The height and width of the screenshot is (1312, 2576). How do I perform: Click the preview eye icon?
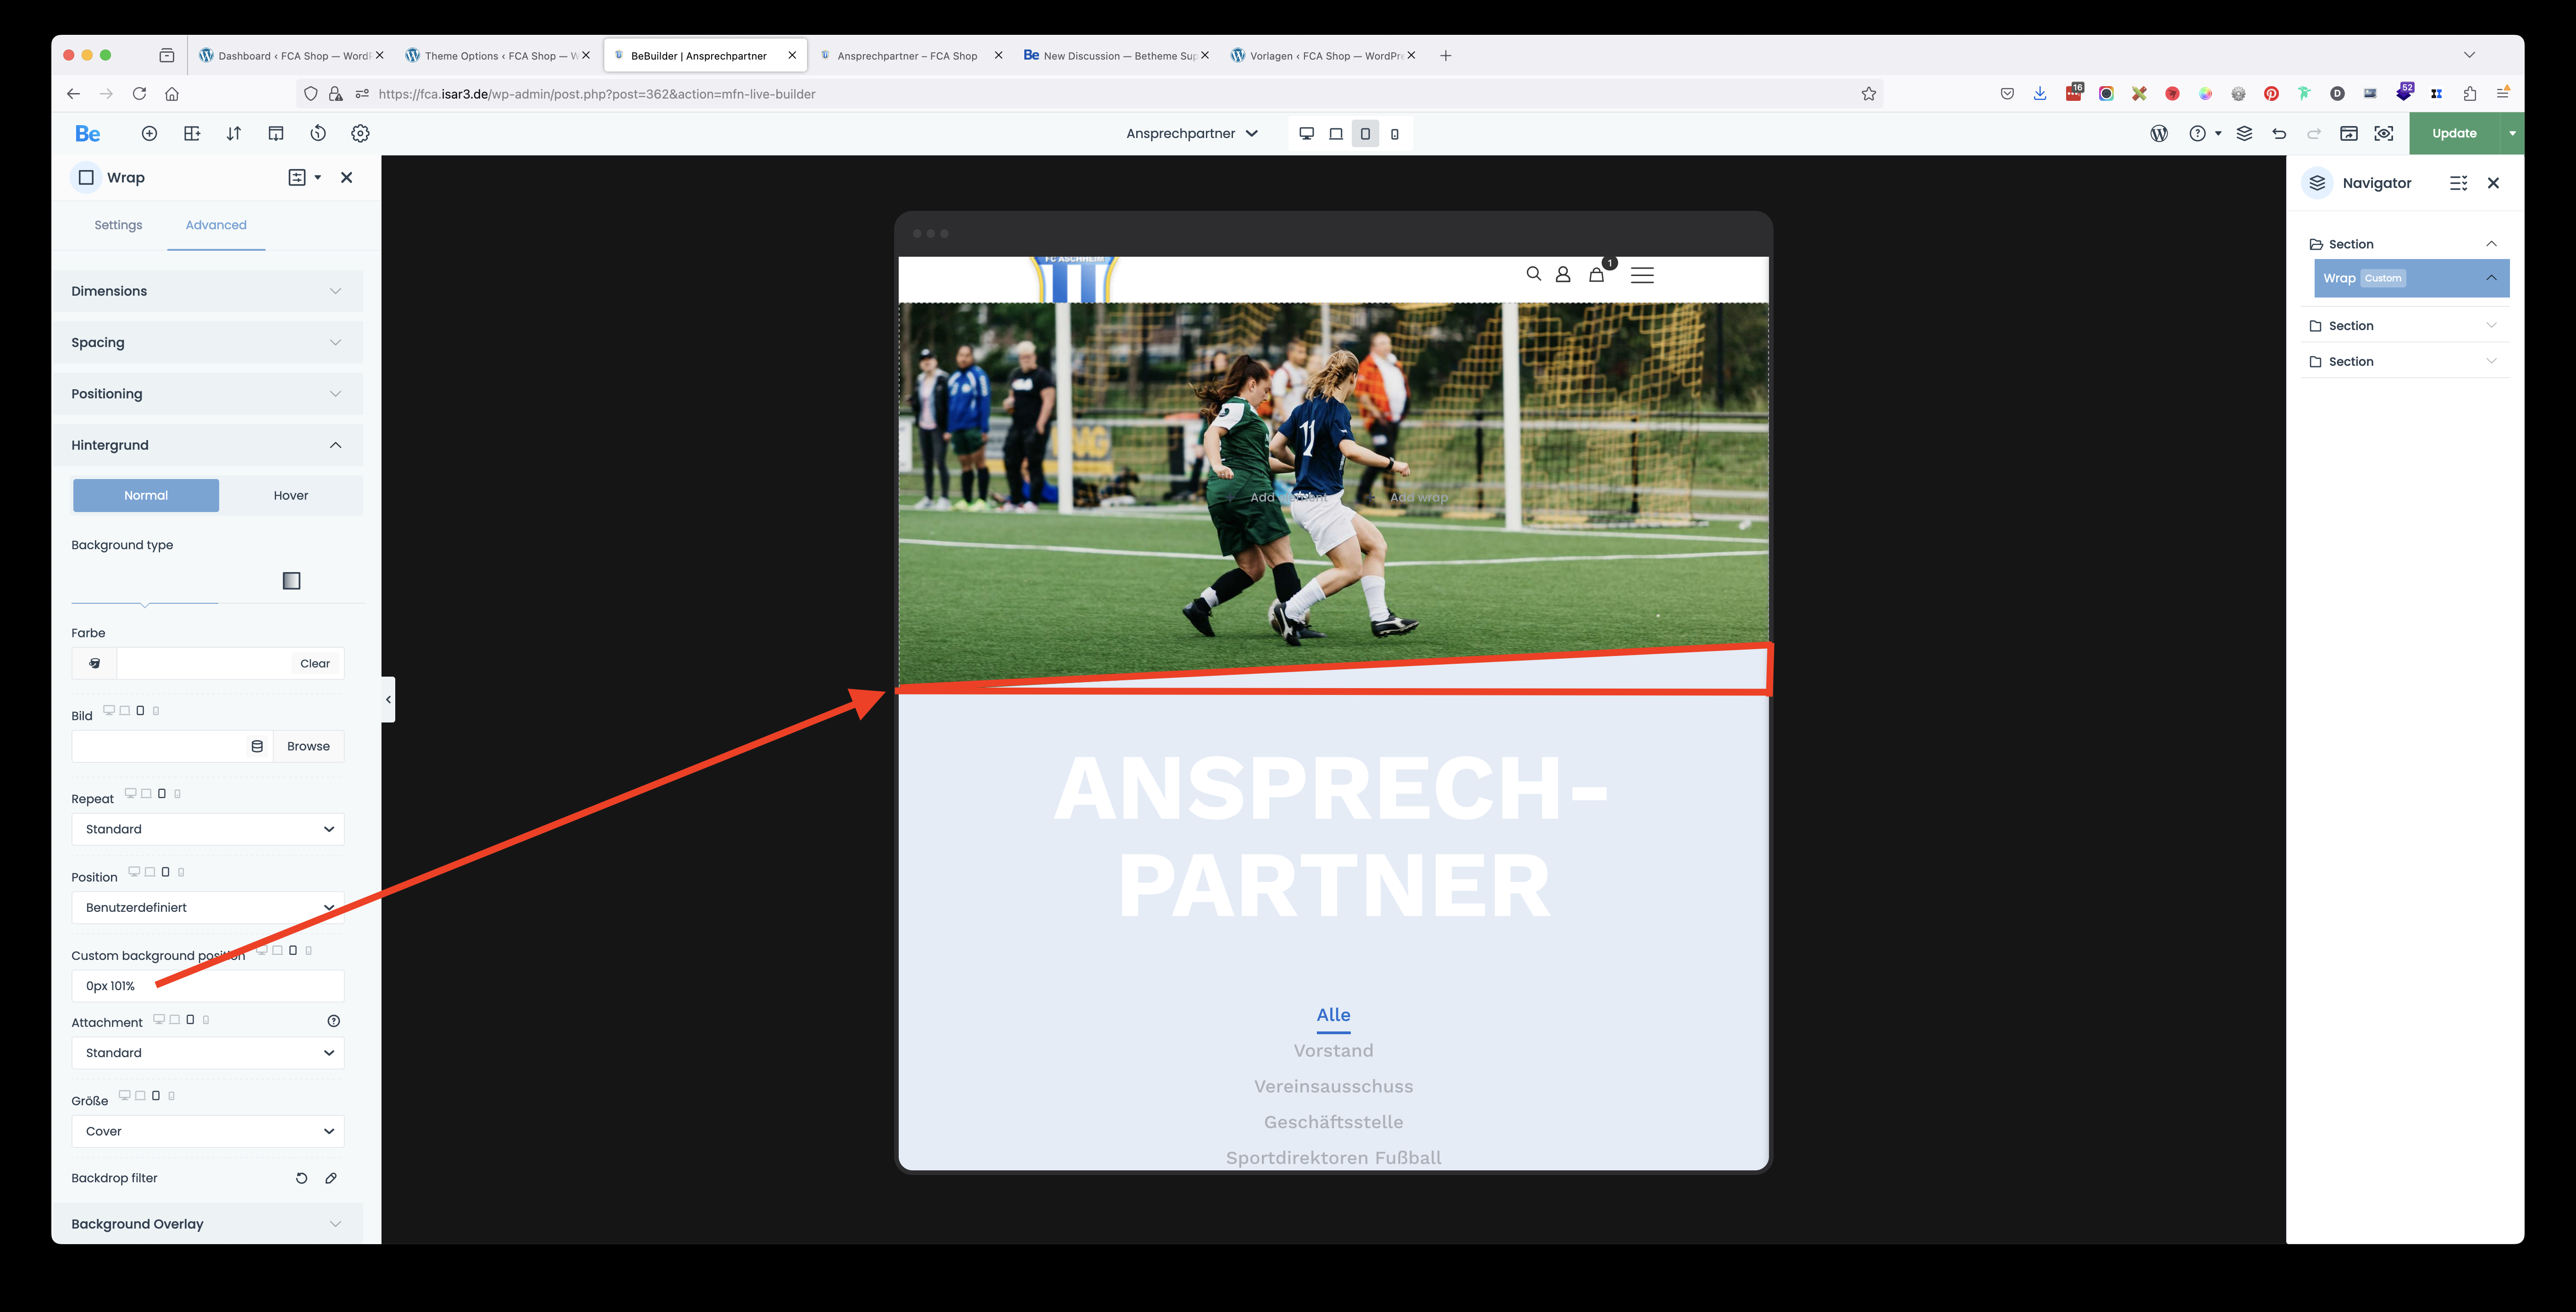pyautogui.click(x=2384, y=134)
